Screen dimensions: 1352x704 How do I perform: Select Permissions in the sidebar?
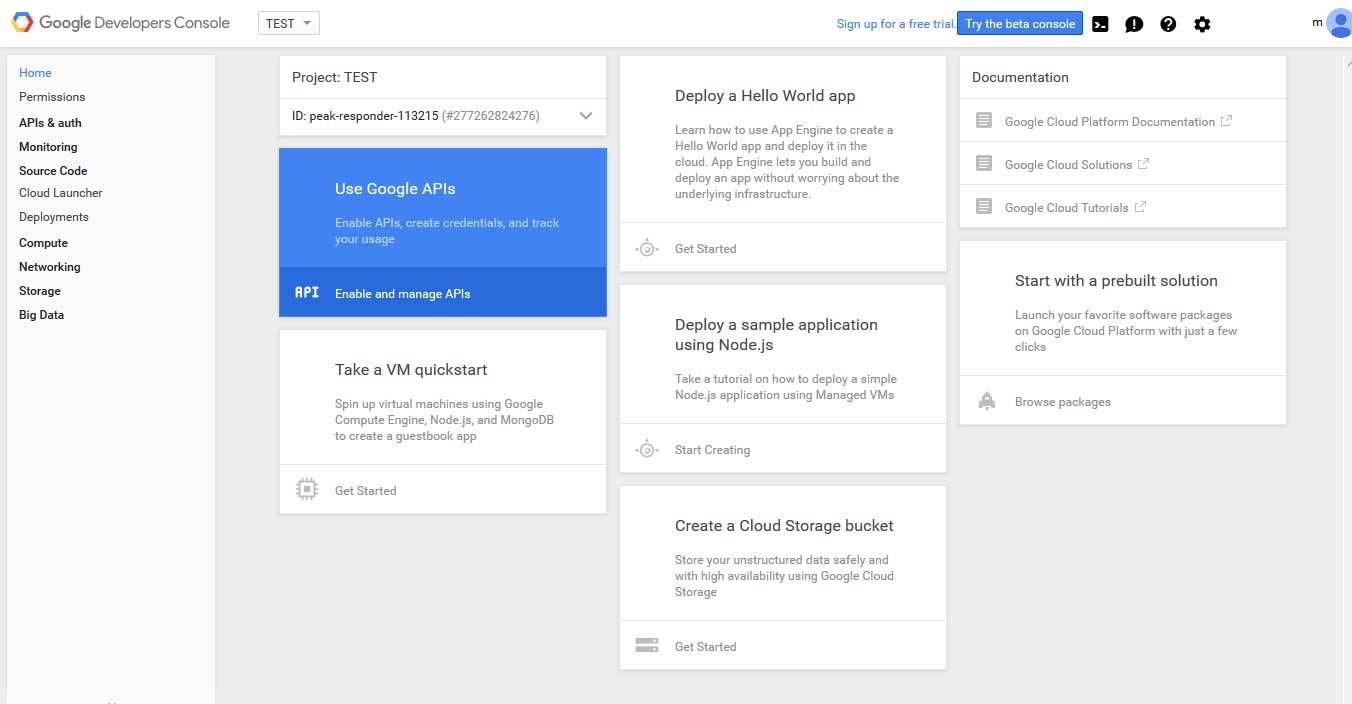click(52, 97)
